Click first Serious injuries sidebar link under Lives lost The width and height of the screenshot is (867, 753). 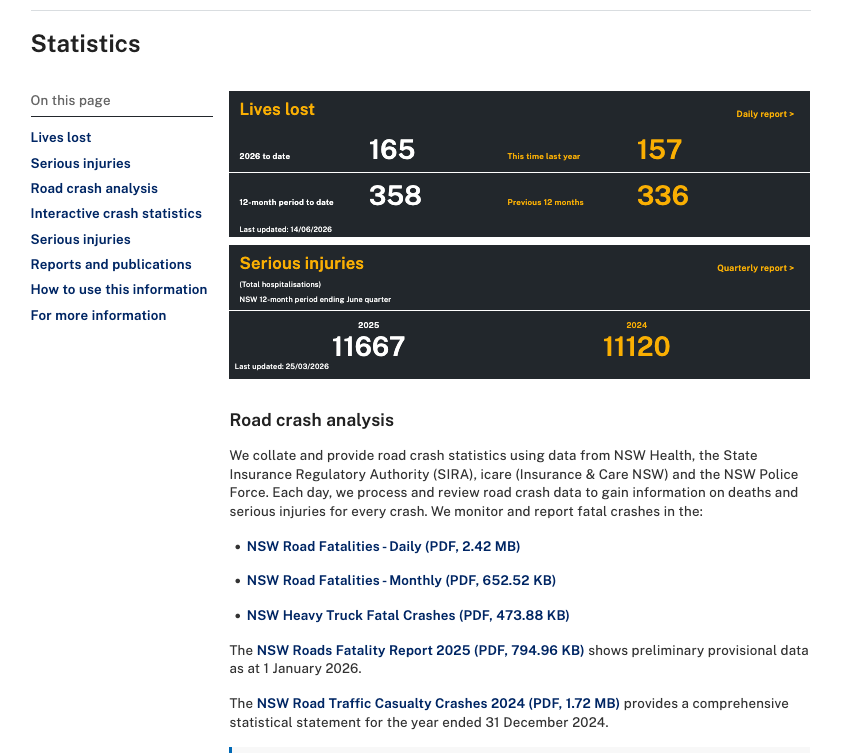click(x=81, y=163)
